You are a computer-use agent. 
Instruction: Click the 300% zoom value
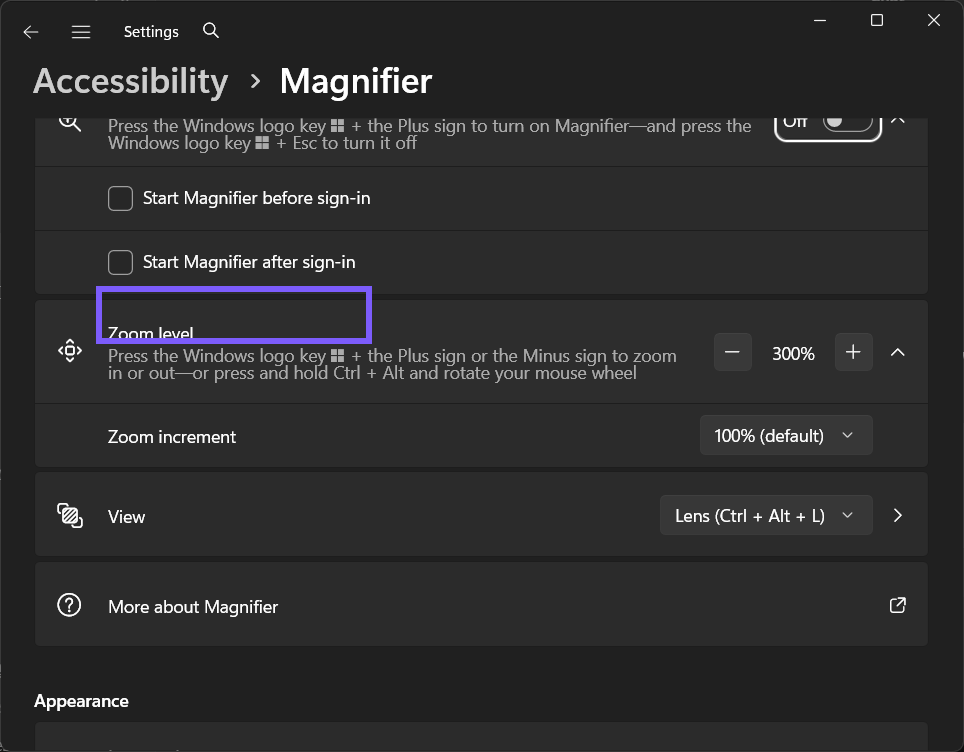point(793,354)
